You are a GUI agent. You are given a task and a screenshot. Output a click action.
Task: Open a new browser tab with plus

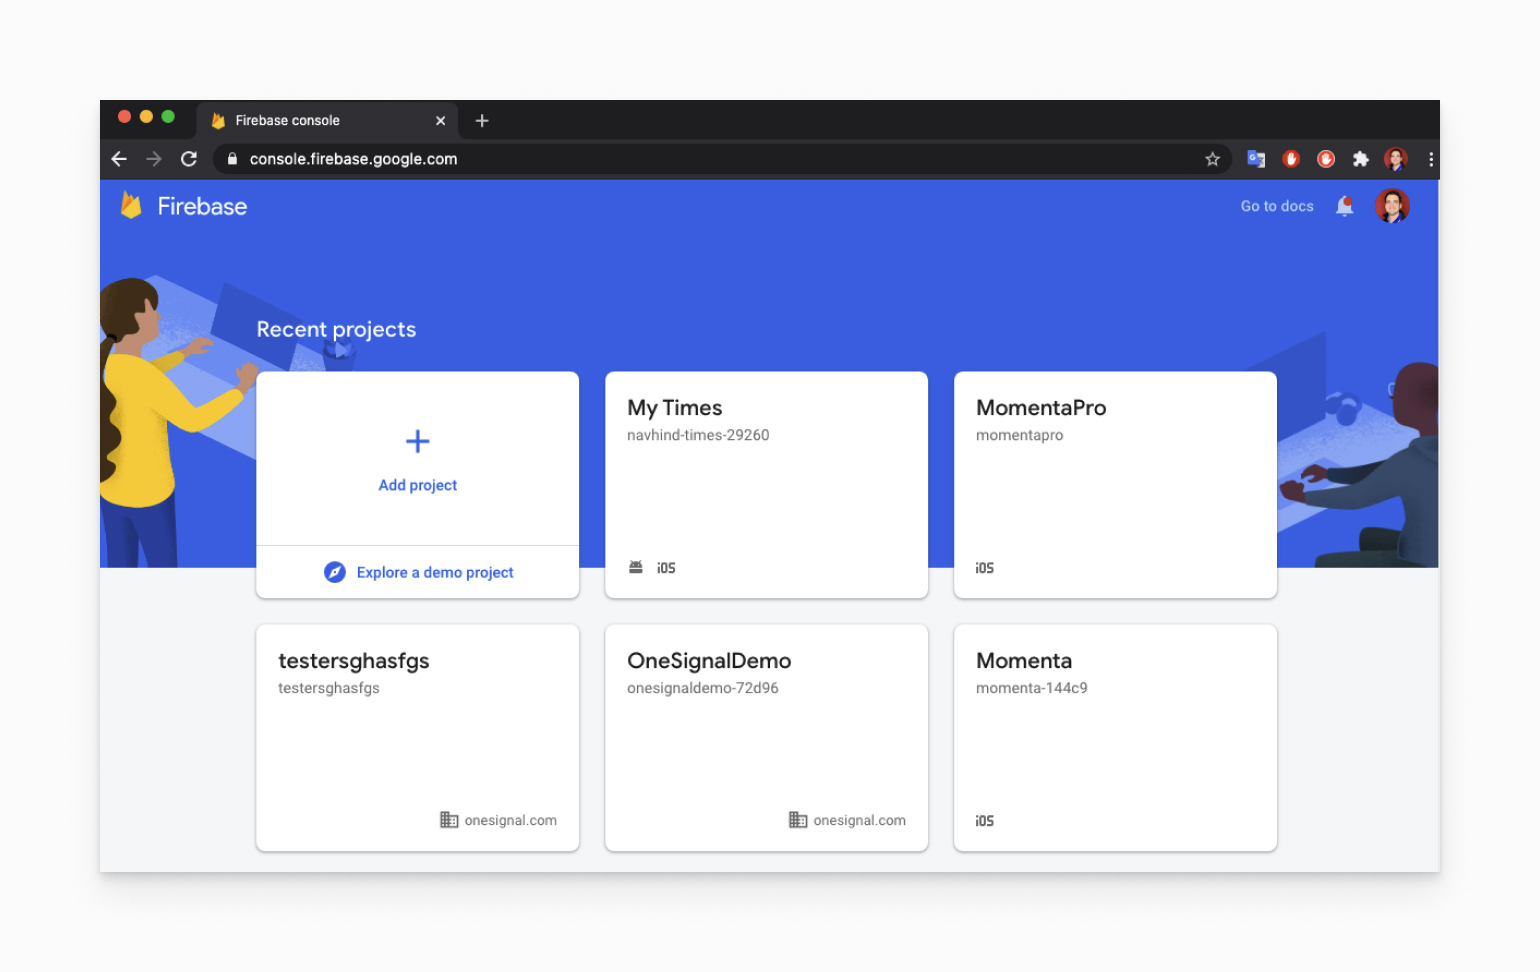point(482,121)
